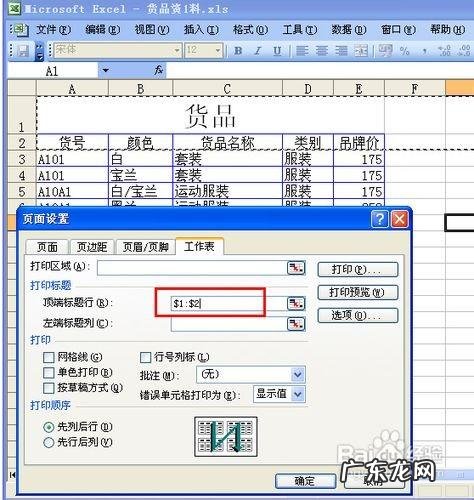Open the 数据 menu
This screenshot has height=500, width=474.
tap(349, 30)
